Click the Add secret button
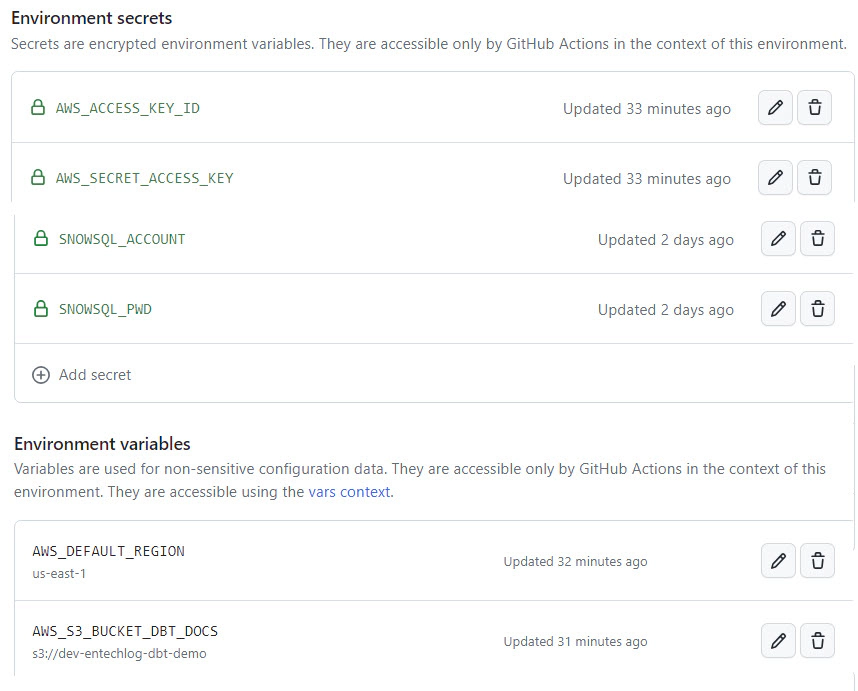The image size is (858, 691). 82,375
